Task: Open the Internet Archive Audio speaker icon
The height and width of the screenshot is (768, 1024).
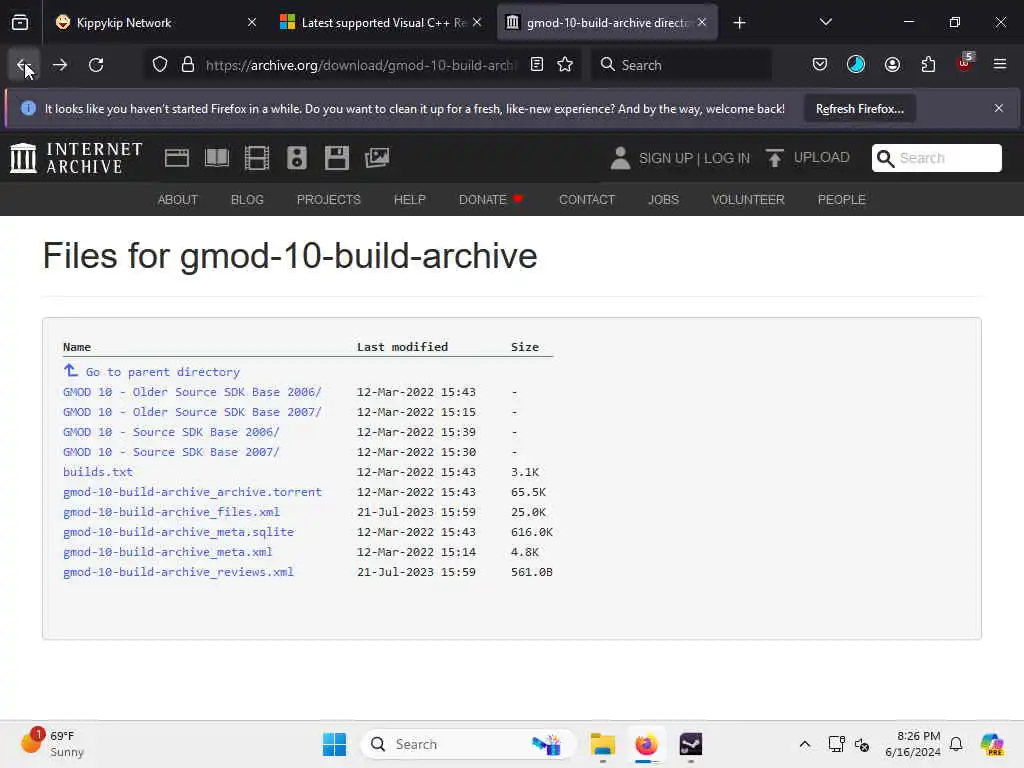Action: pos(296,158)
